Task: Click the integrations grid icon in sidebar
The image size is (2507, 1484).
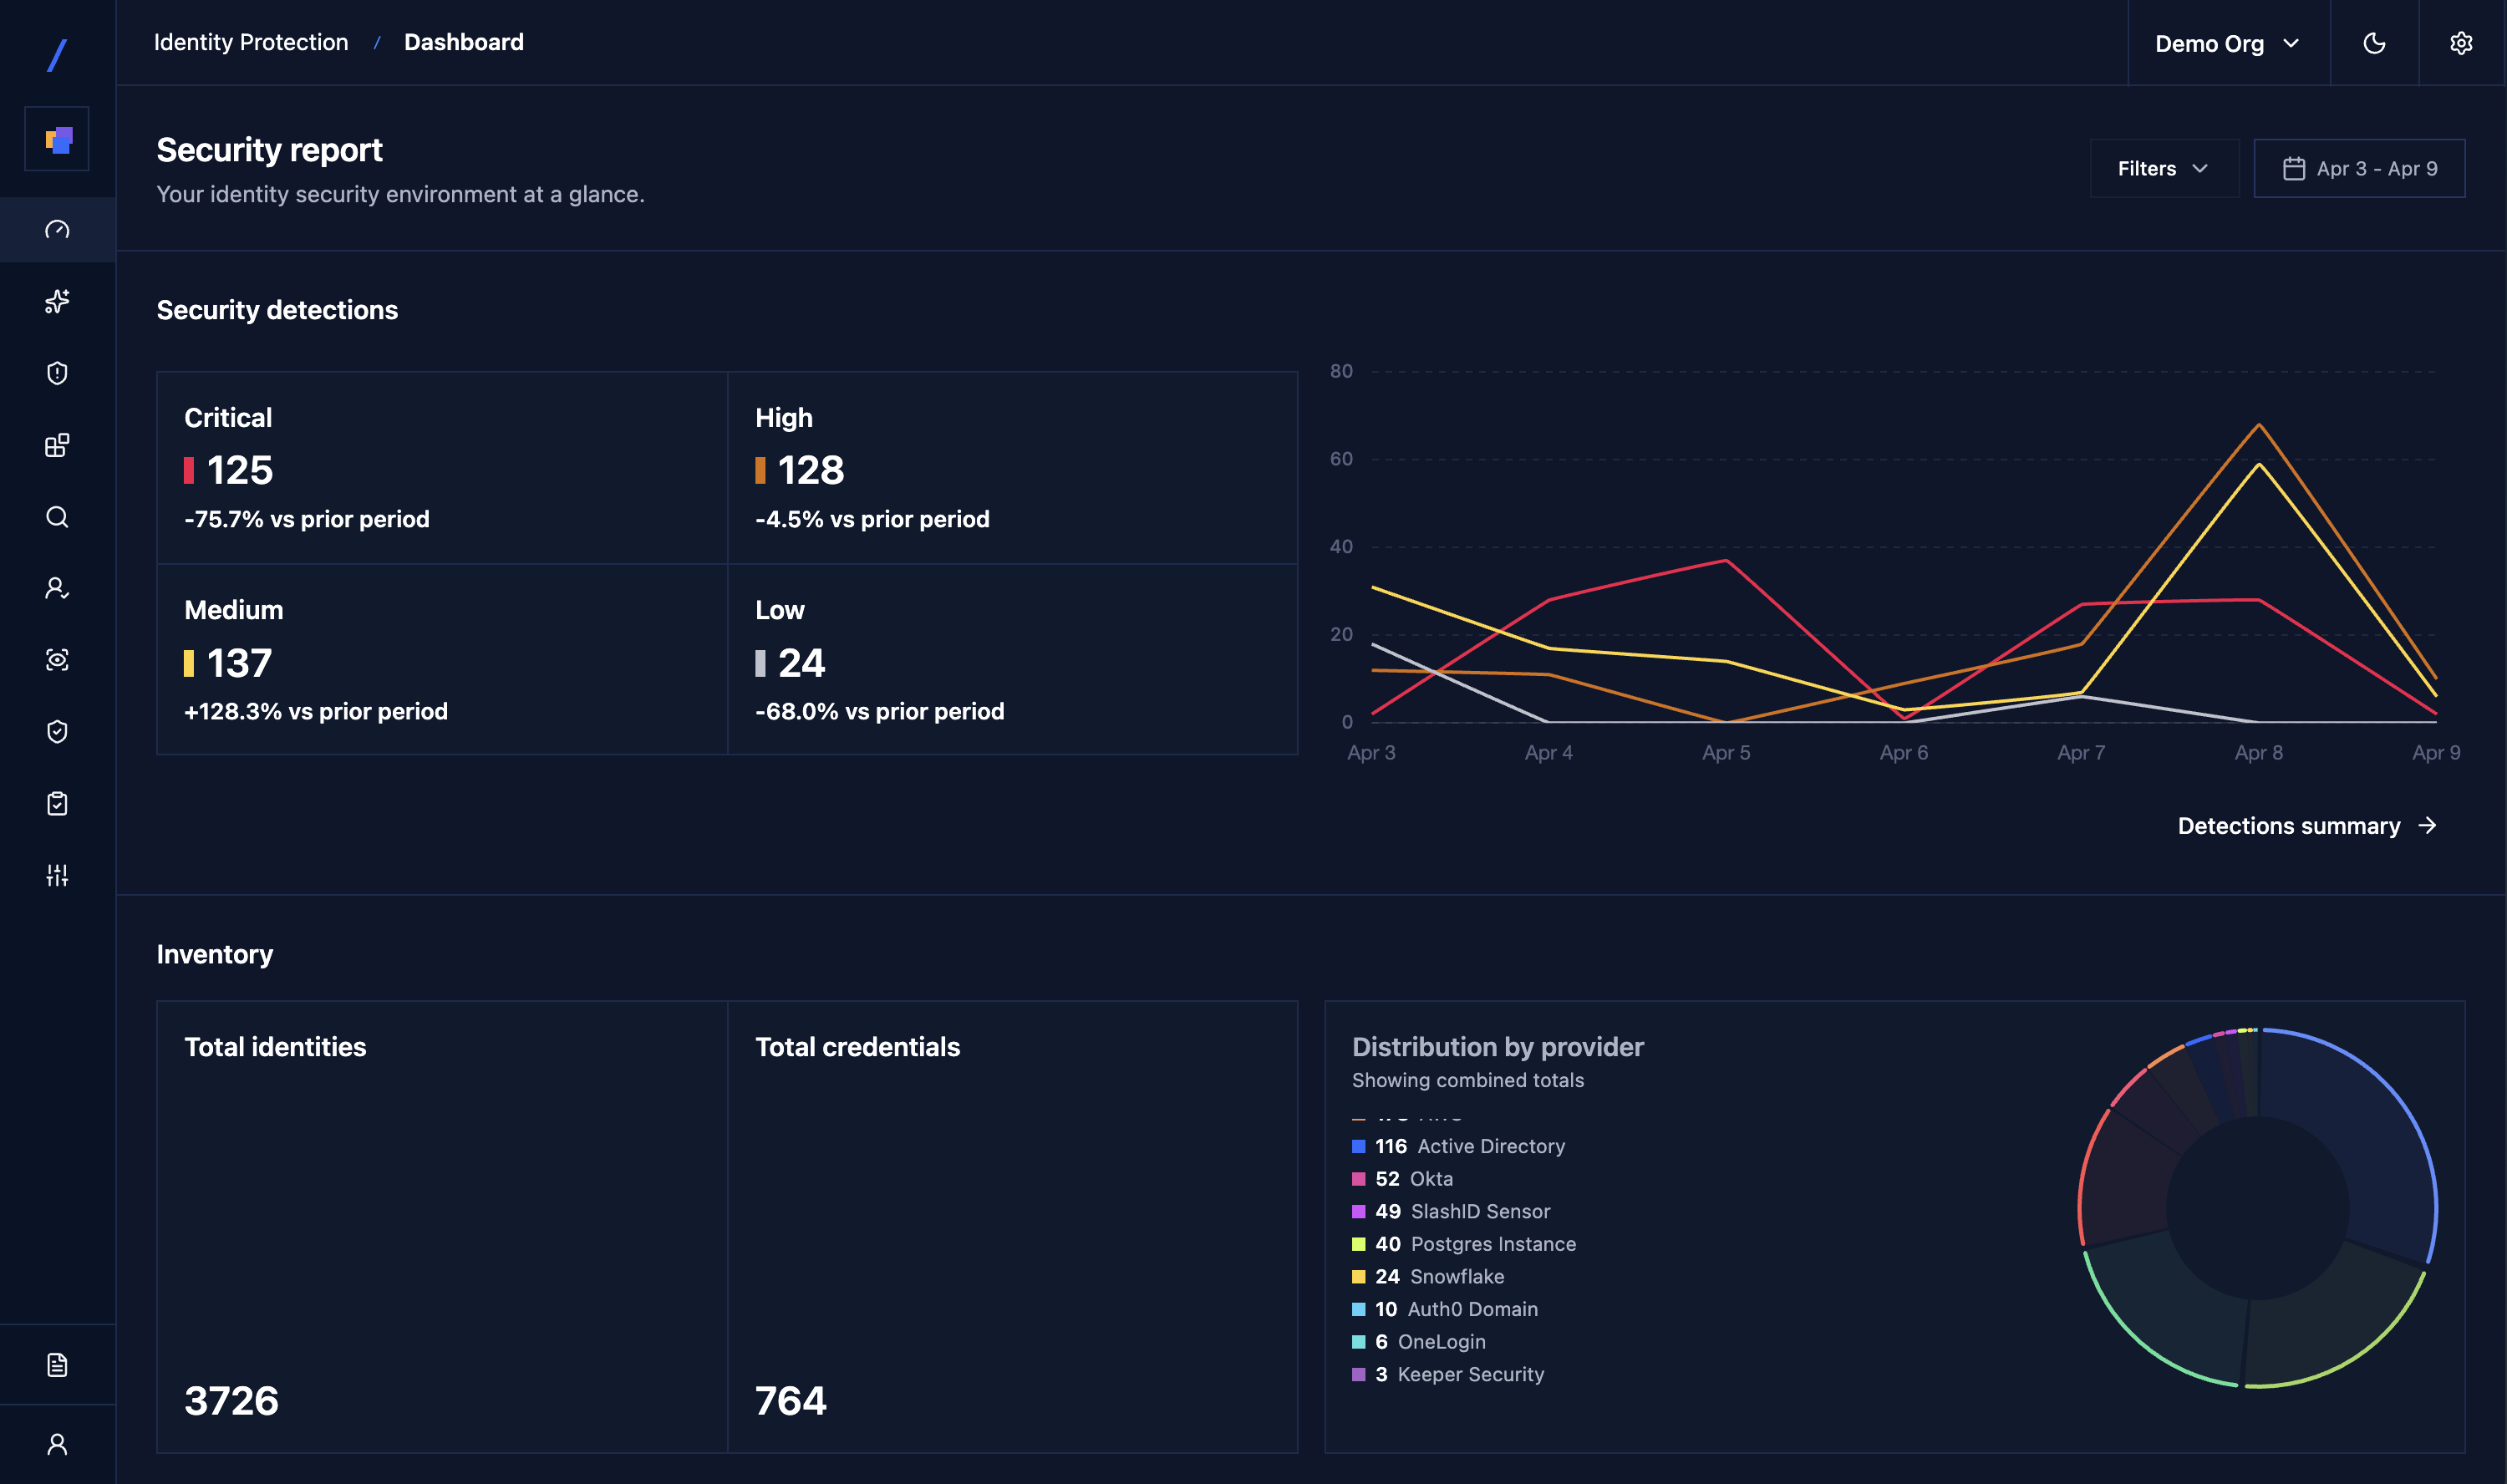Action: (x=57, y=445)
